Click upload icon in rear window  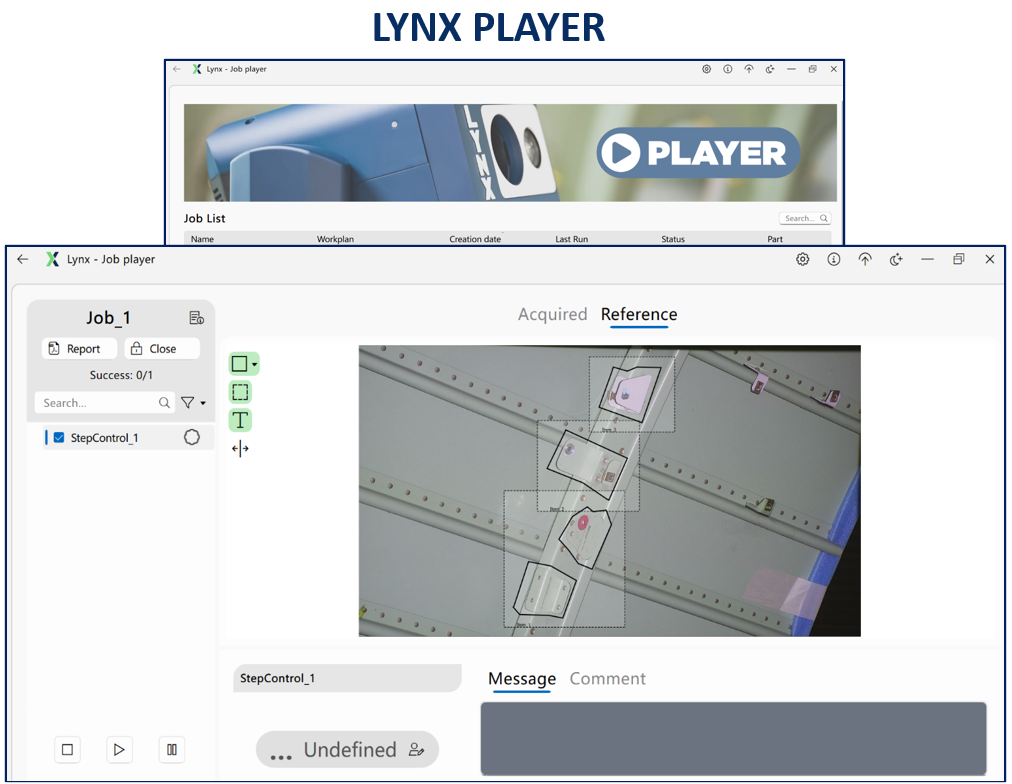749,69
